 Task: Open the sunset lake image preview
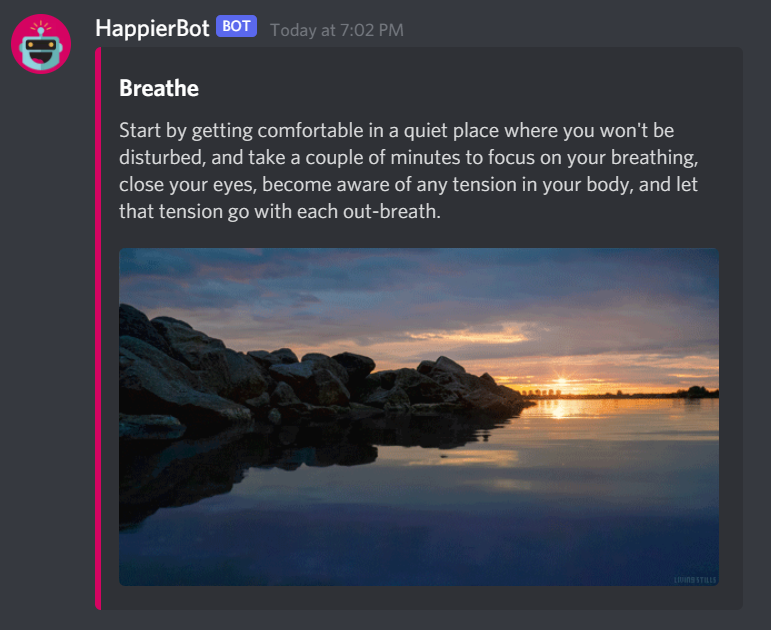419,417
